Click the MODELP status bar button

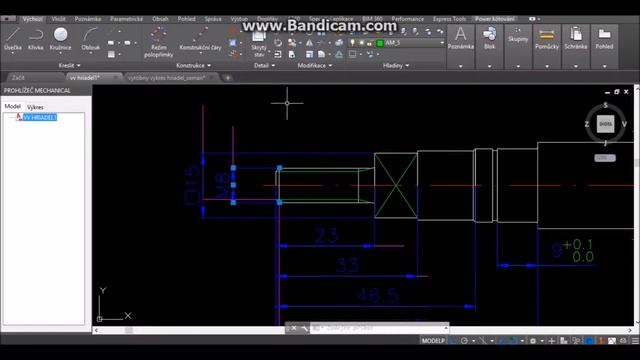point(433,341)
